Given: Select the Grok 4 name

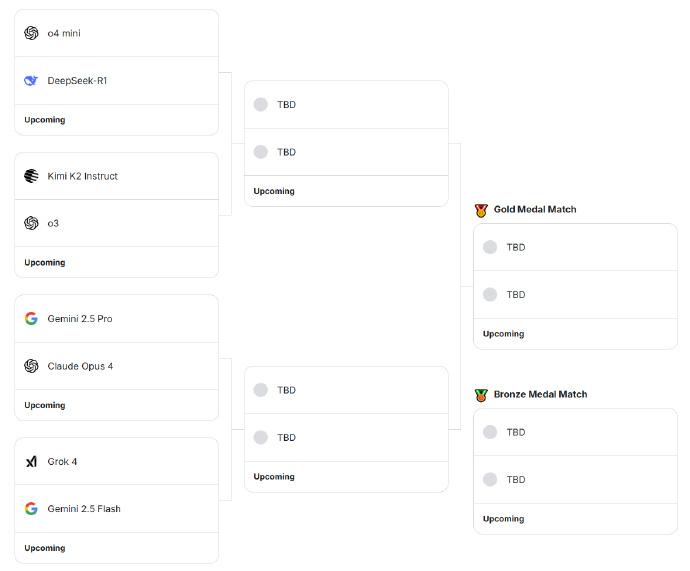Looking at the screenshot, I should [x=62, y=461].
